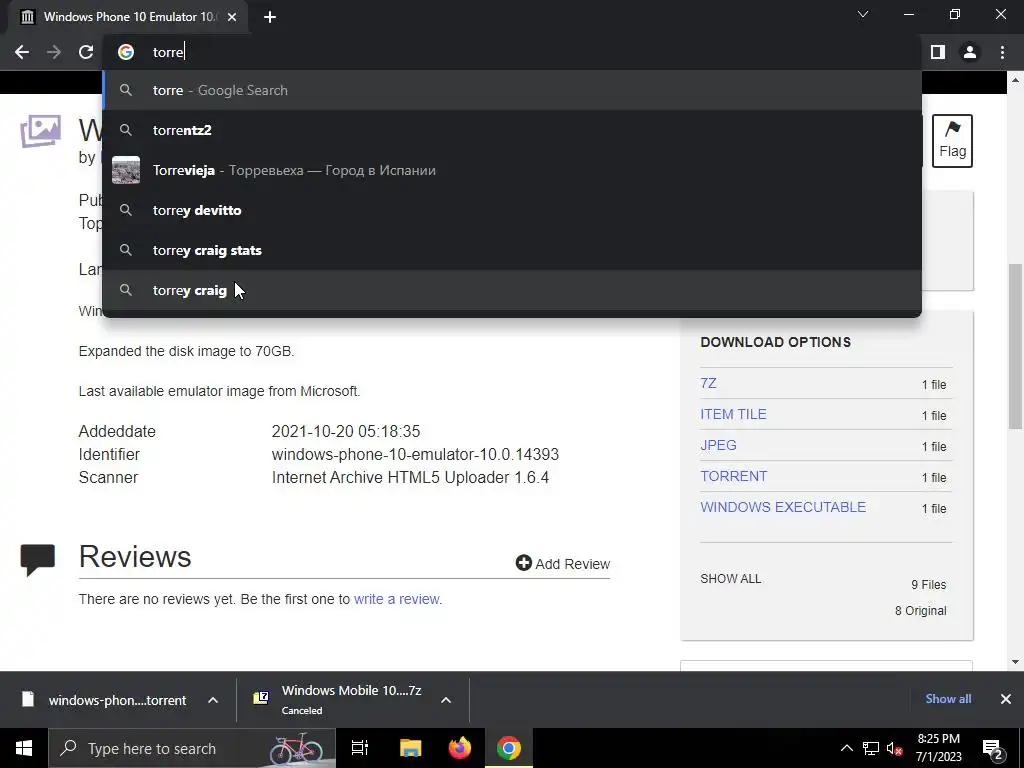The width and height of the screenshot is (1024, 768).
Task: Choose the 'torrey craig' suggestion
Action: tap(512, 290)
